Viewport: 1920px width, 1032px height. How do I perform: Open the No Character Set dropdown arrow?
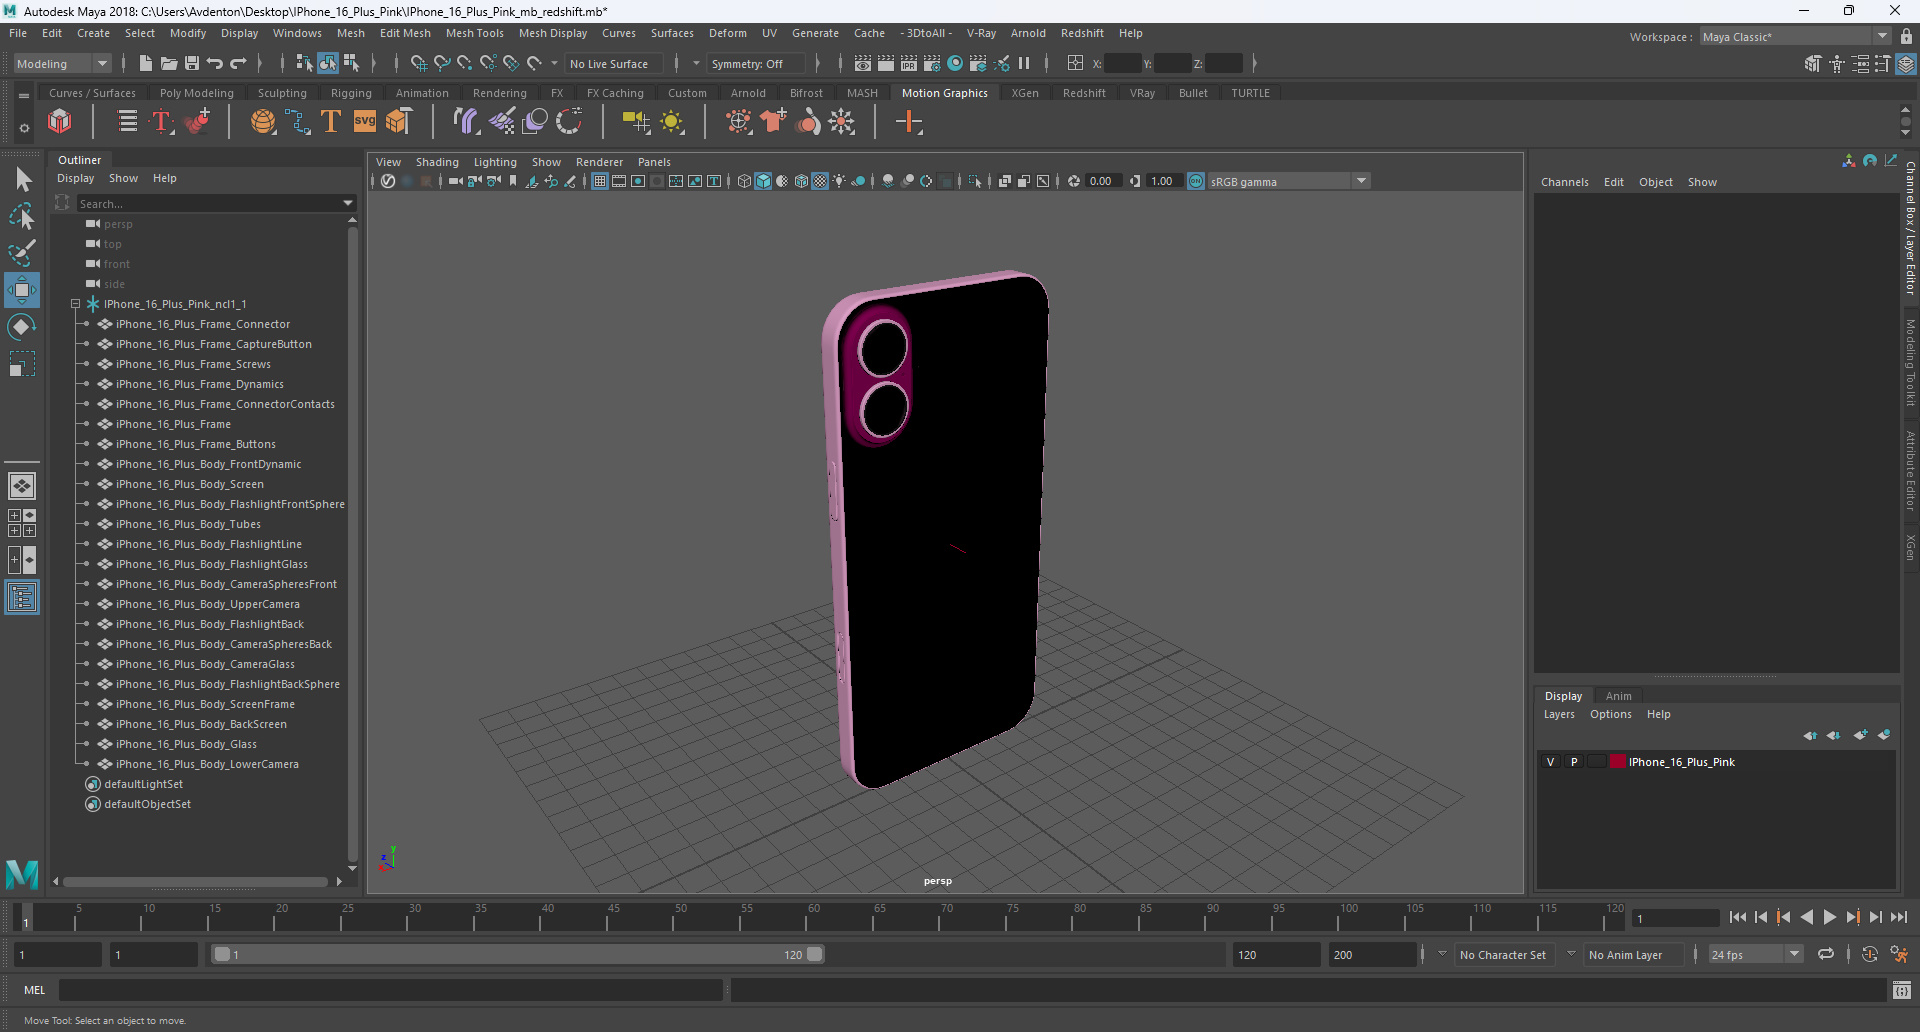[x=1442, y=954]
